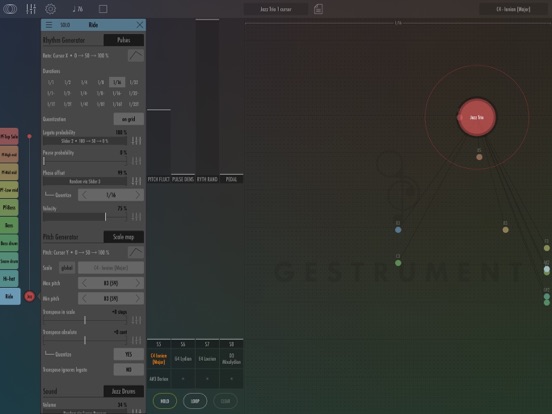Toggle the LOOP button
This screenshot has width=552, height=414.
(x=195, y=401)
